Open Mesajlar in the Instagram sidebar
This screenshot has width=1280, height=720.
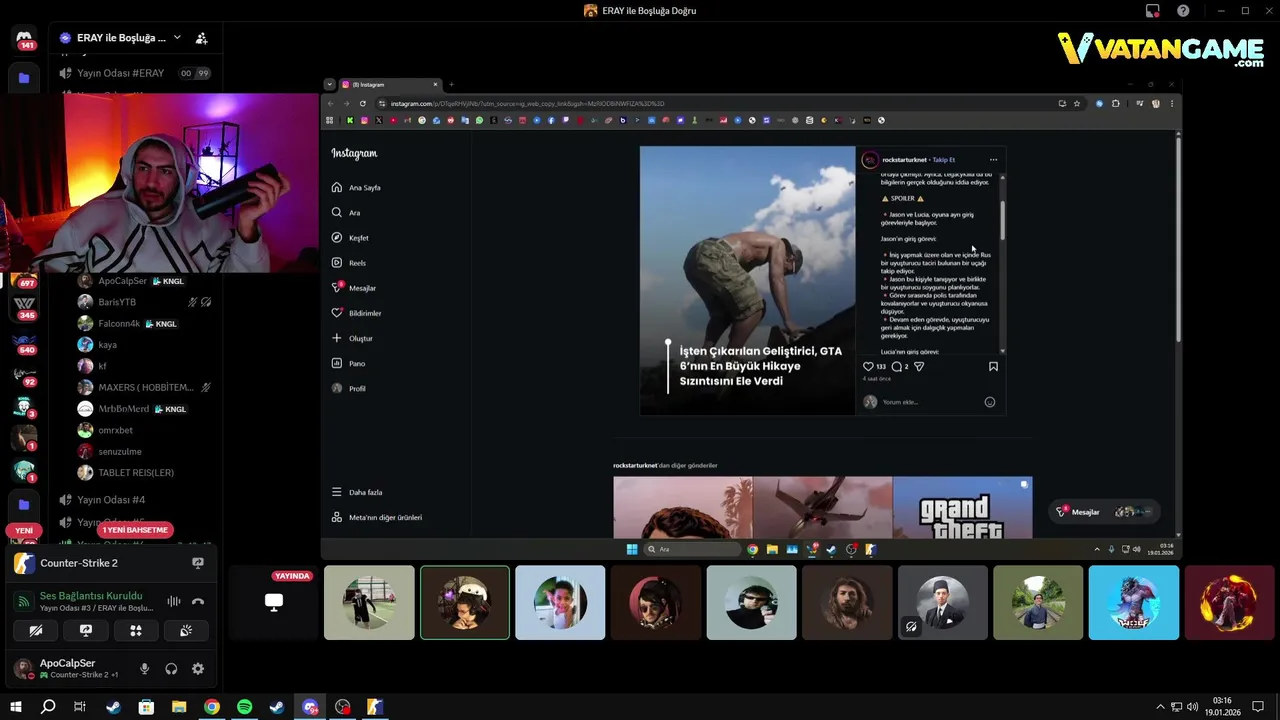pos(354,288)
